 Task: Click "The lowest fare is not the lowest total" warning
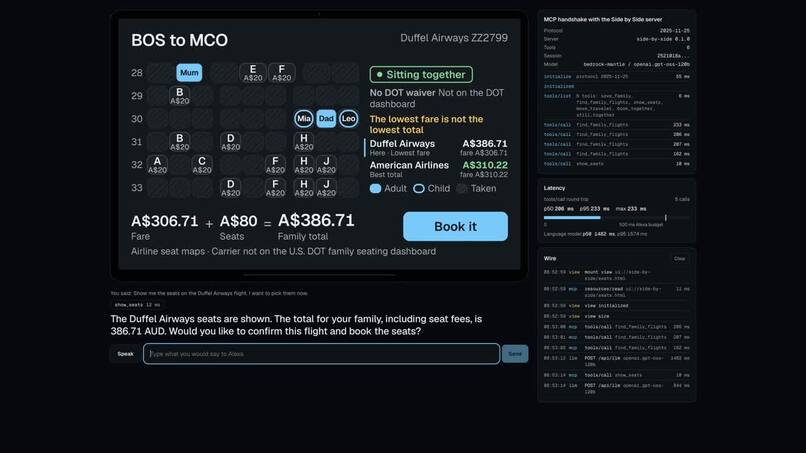[426, 124]
